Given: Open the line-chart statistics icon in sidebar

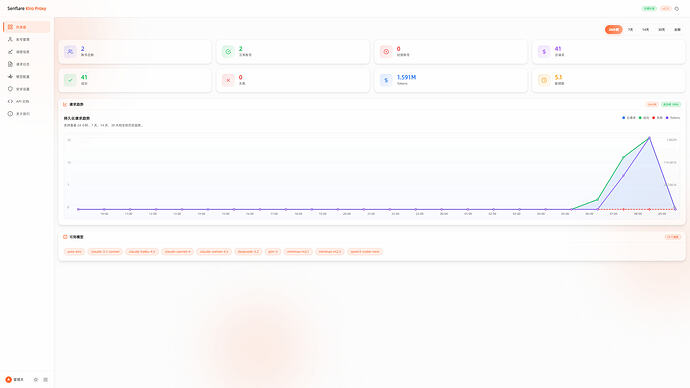Looking at the screenshot, I should pos(10,51).
